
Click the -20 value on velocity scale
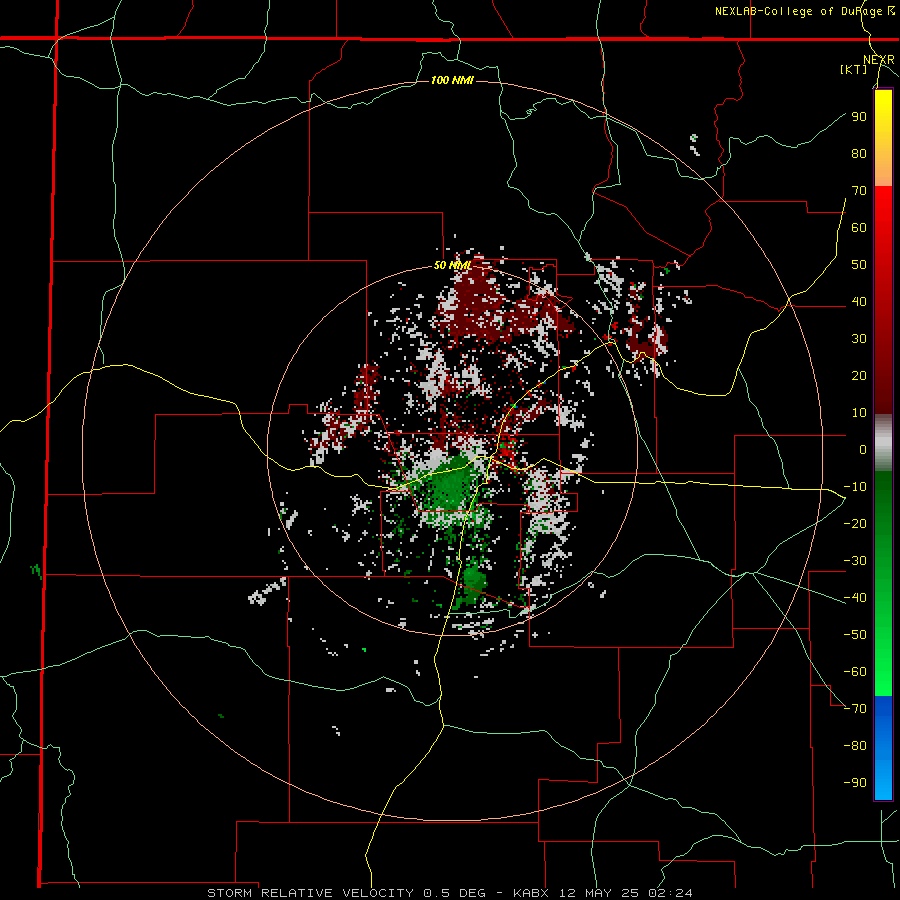coord(855,523)
